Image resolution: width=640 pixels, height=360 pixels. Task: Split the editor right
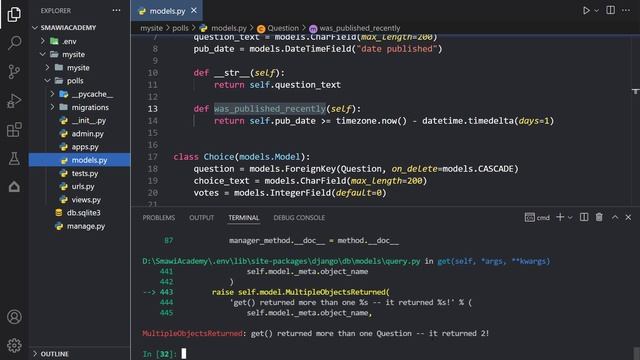coord(611,10)
